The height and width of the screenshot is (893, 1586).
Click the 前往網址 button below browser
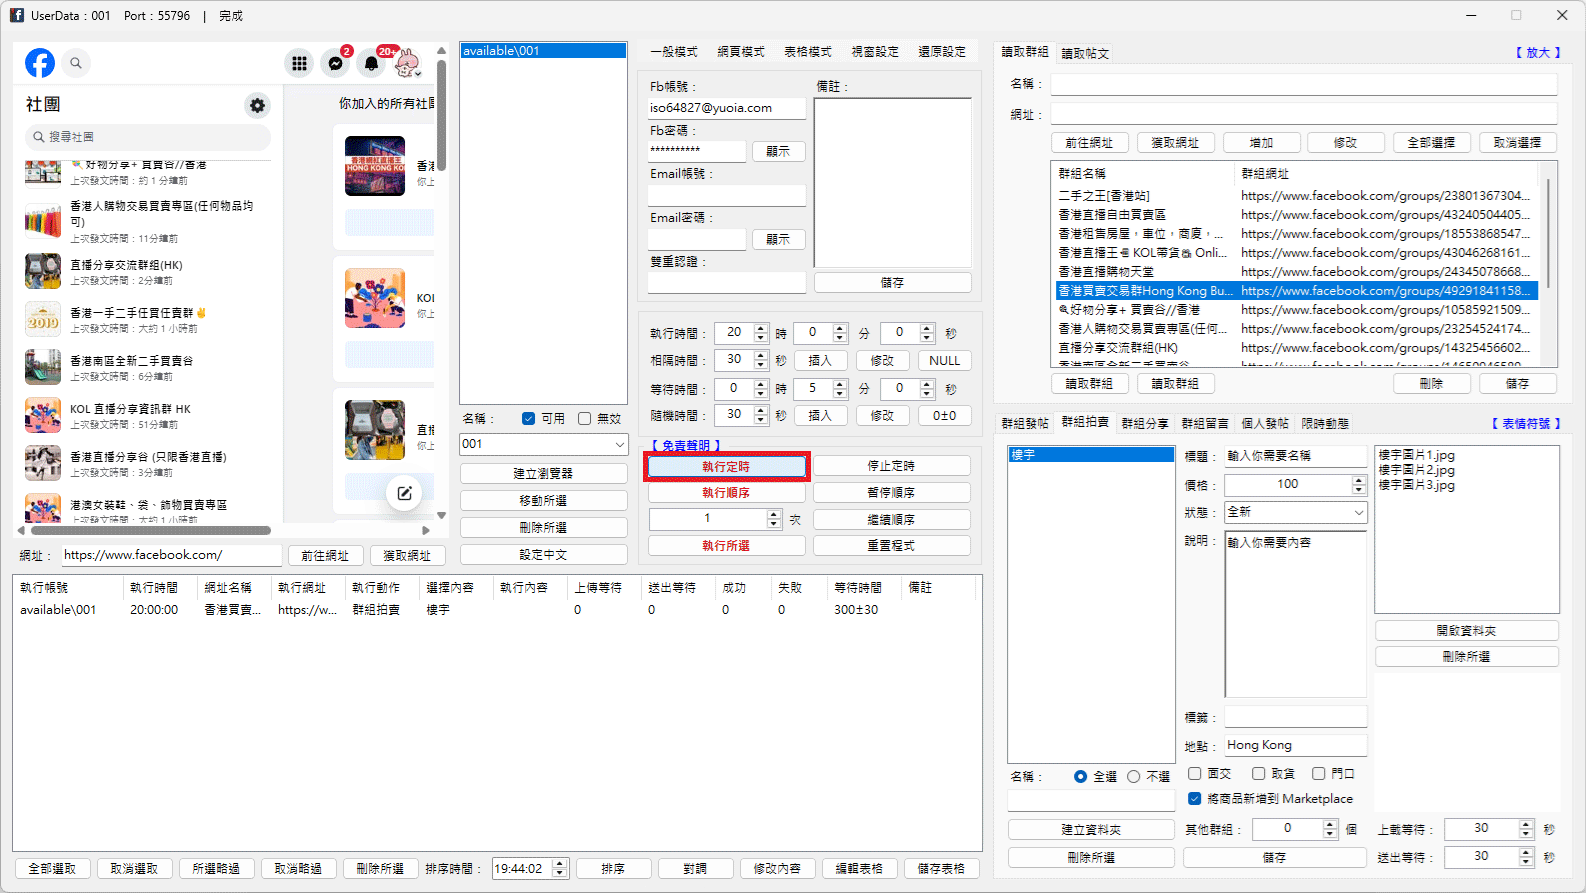pyautogui.click(x=325, y=555)
